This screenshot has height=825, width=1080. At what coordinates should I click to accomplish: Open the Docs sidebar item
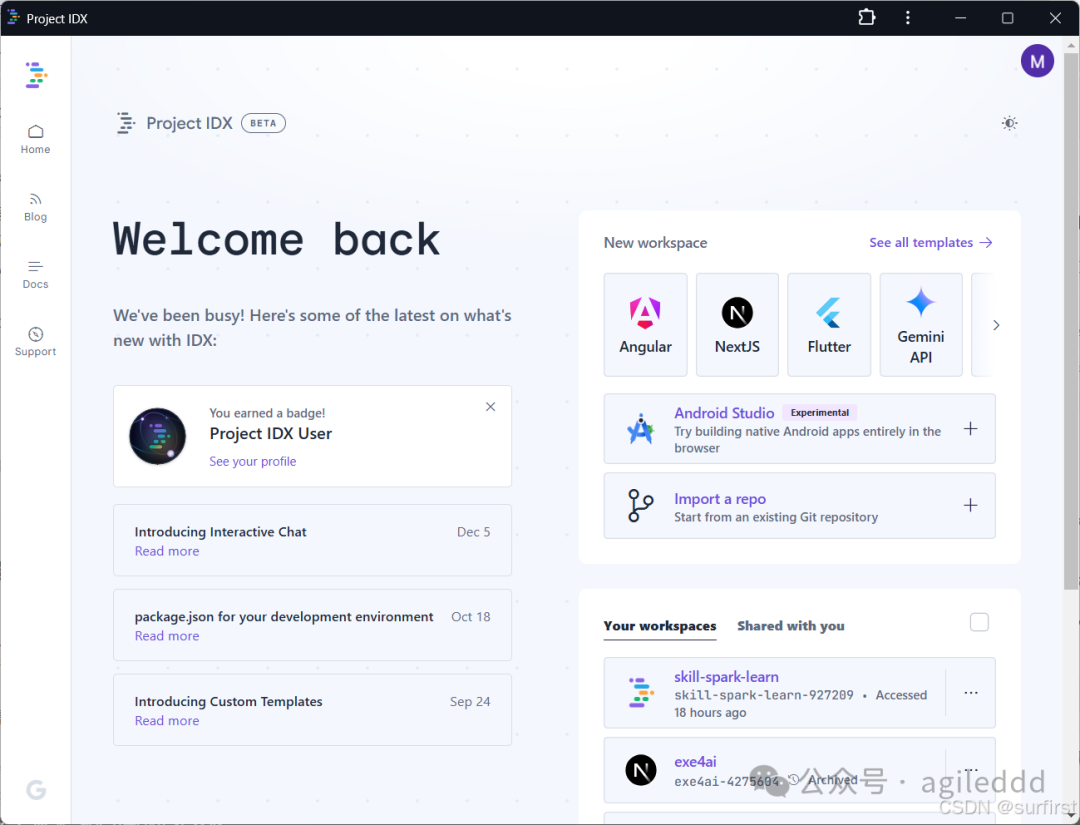35,274
